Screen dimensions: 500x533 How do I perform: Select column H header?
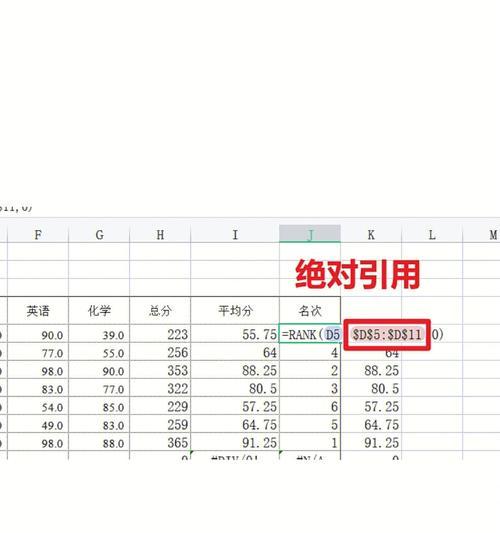[160, 234]
